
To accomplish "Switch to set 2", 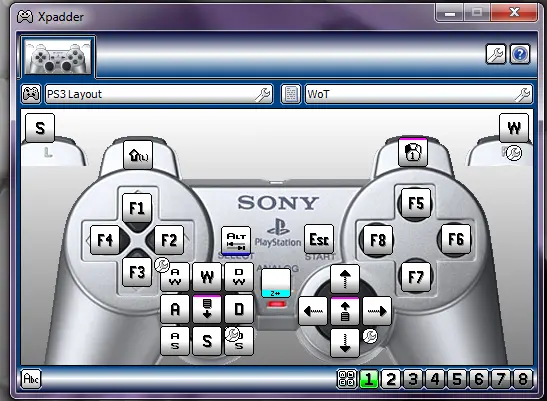I will pyautogui.click(x=391, y=379).
